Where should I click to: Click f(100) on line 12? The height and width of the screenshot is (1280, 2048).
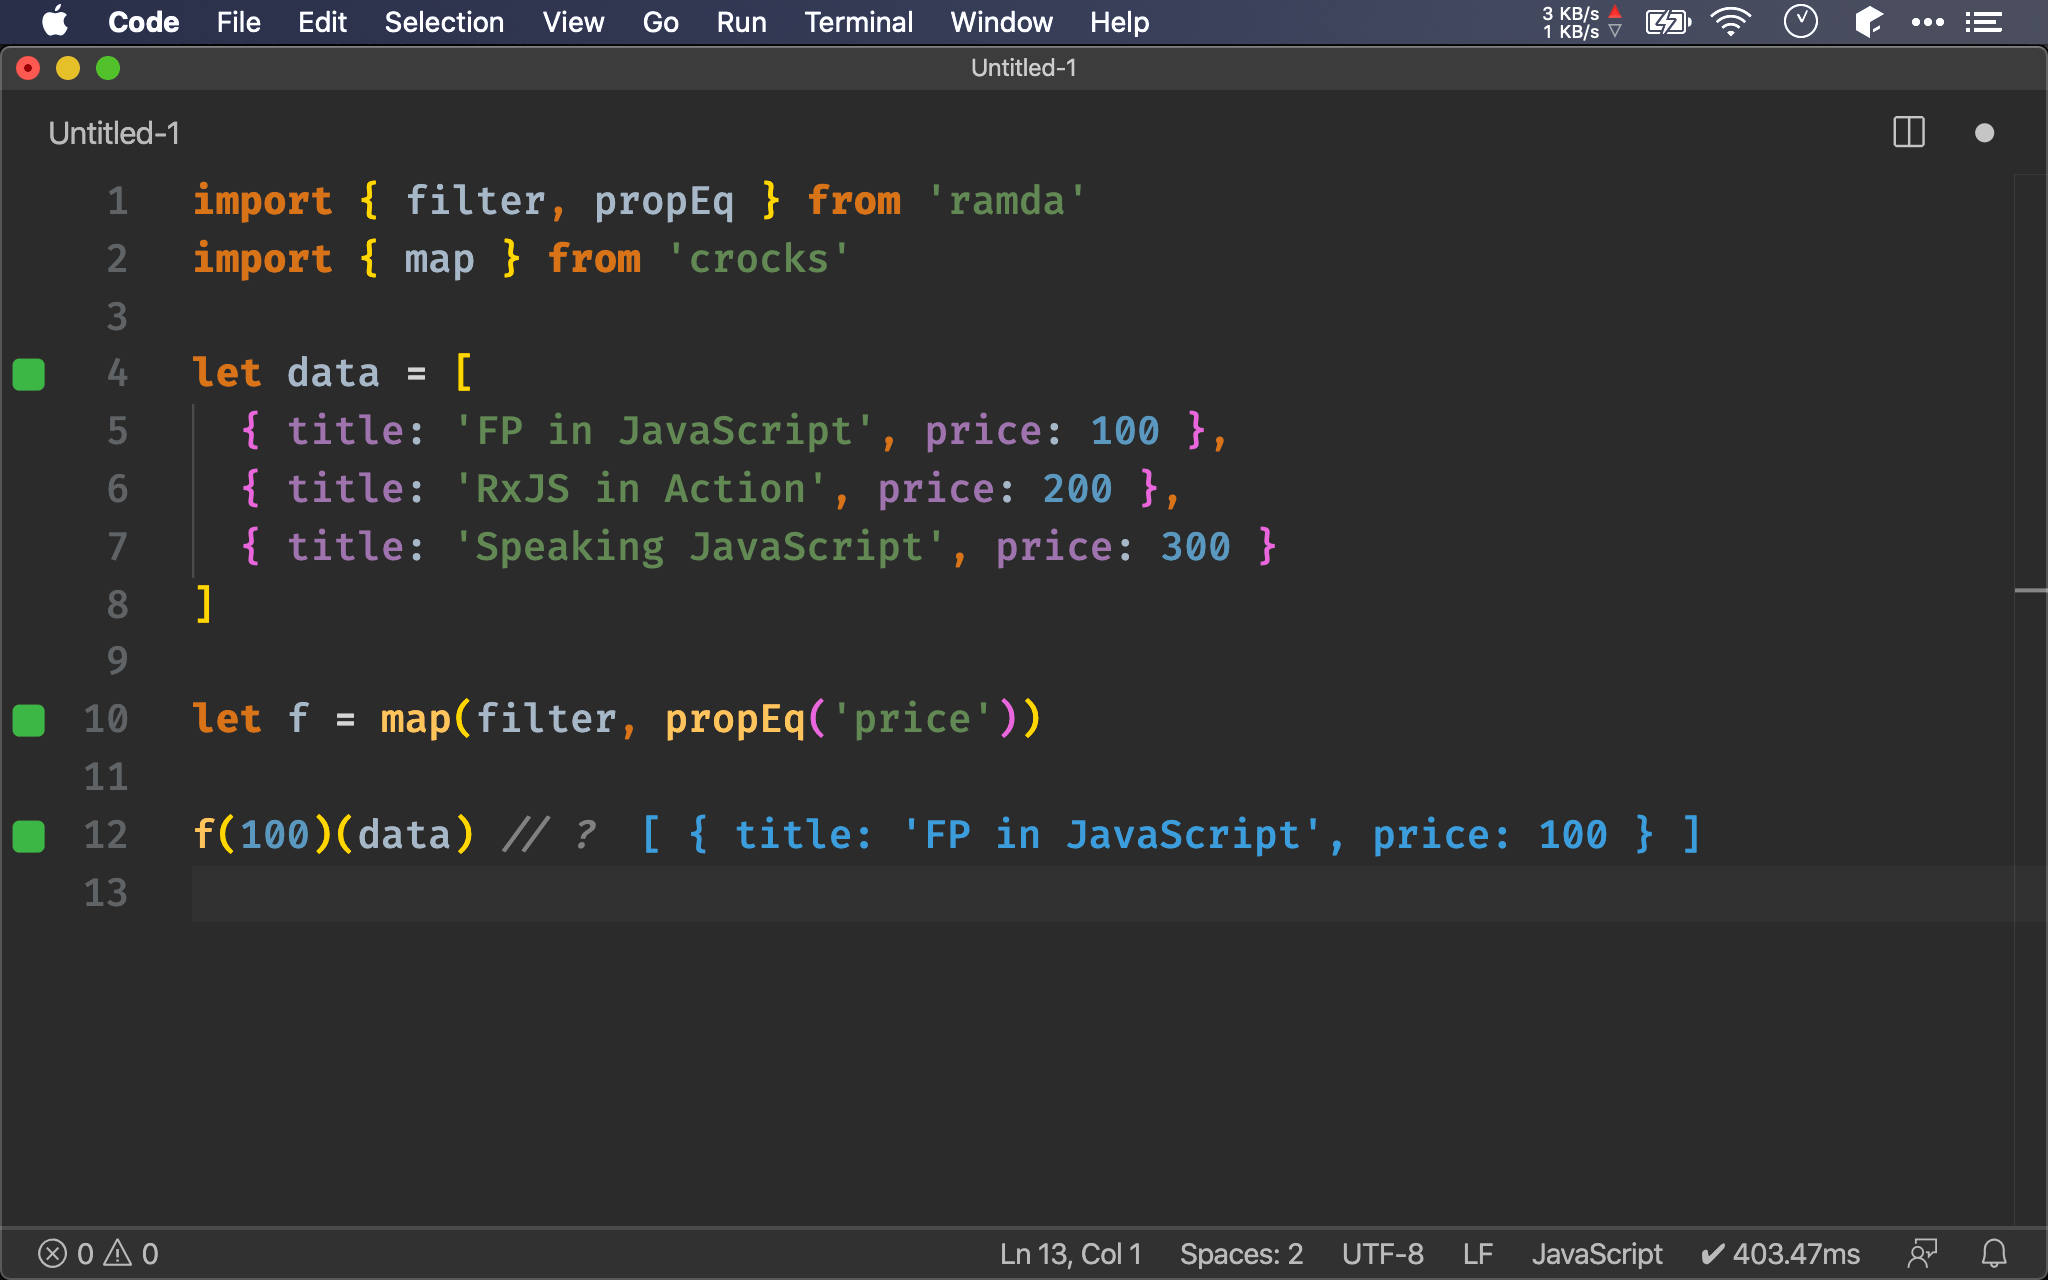(262, 835)
